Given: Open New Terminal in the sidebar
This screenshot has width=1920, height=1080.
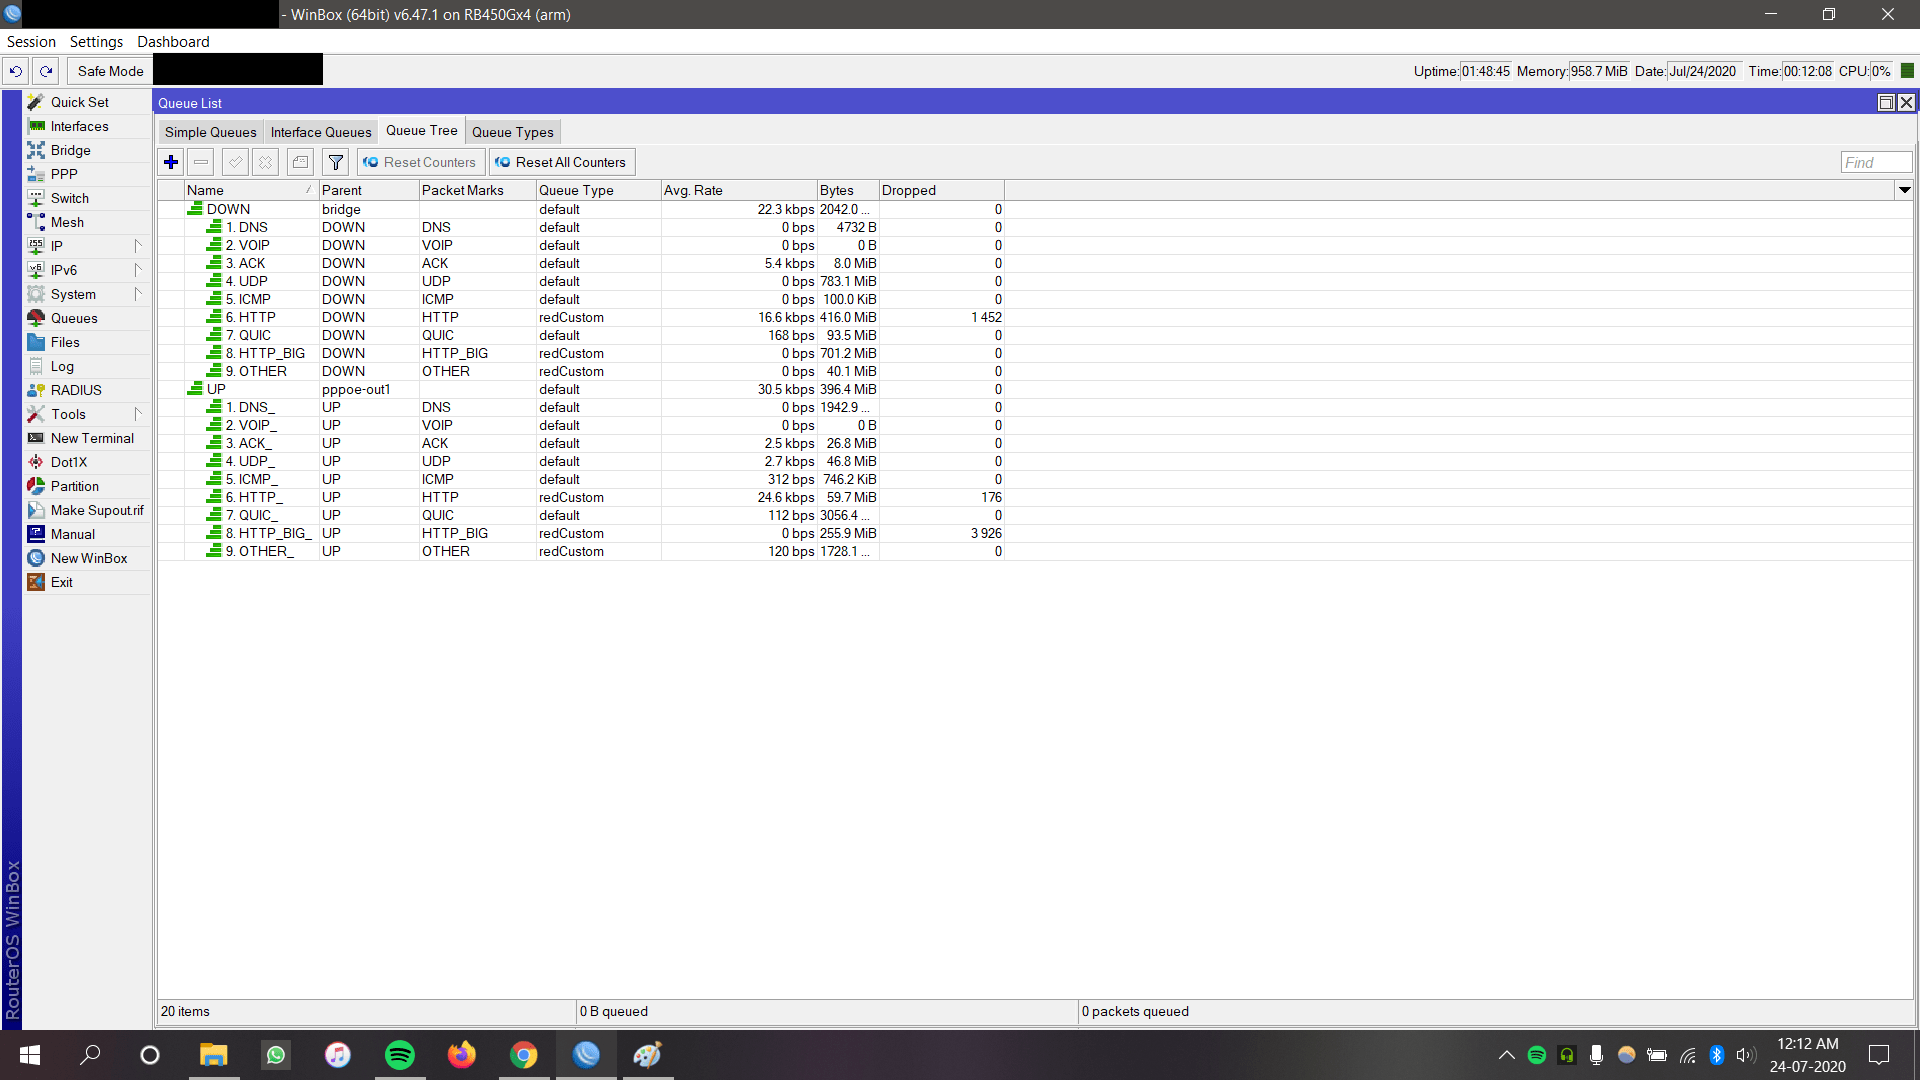Looking at the screenshot, I should tap(92, 438).
